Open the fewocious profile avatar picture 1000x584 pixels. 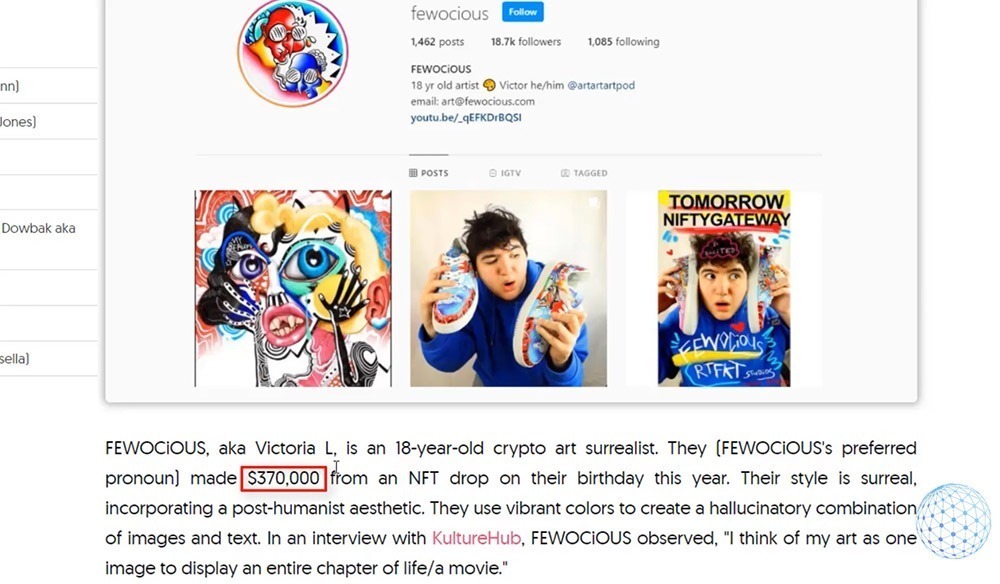tap(293, 52)
